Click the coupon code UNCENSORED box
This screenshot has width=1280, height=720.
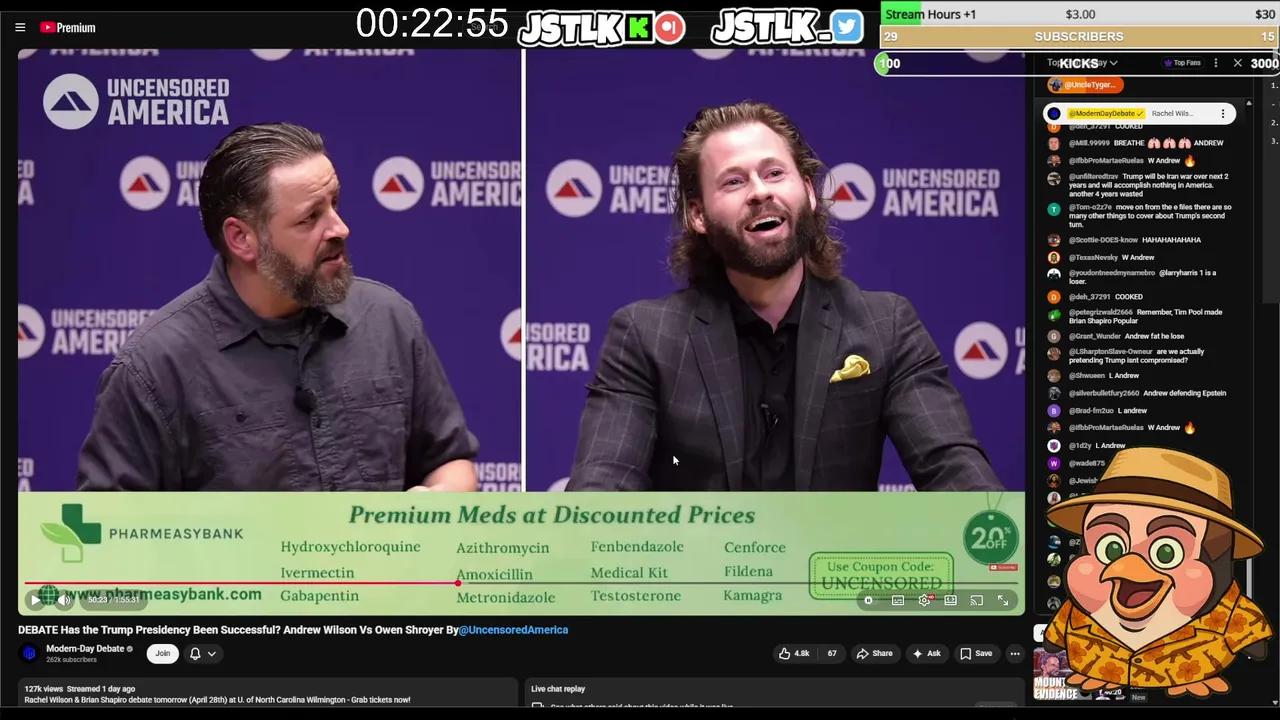(x=880, y=575)
